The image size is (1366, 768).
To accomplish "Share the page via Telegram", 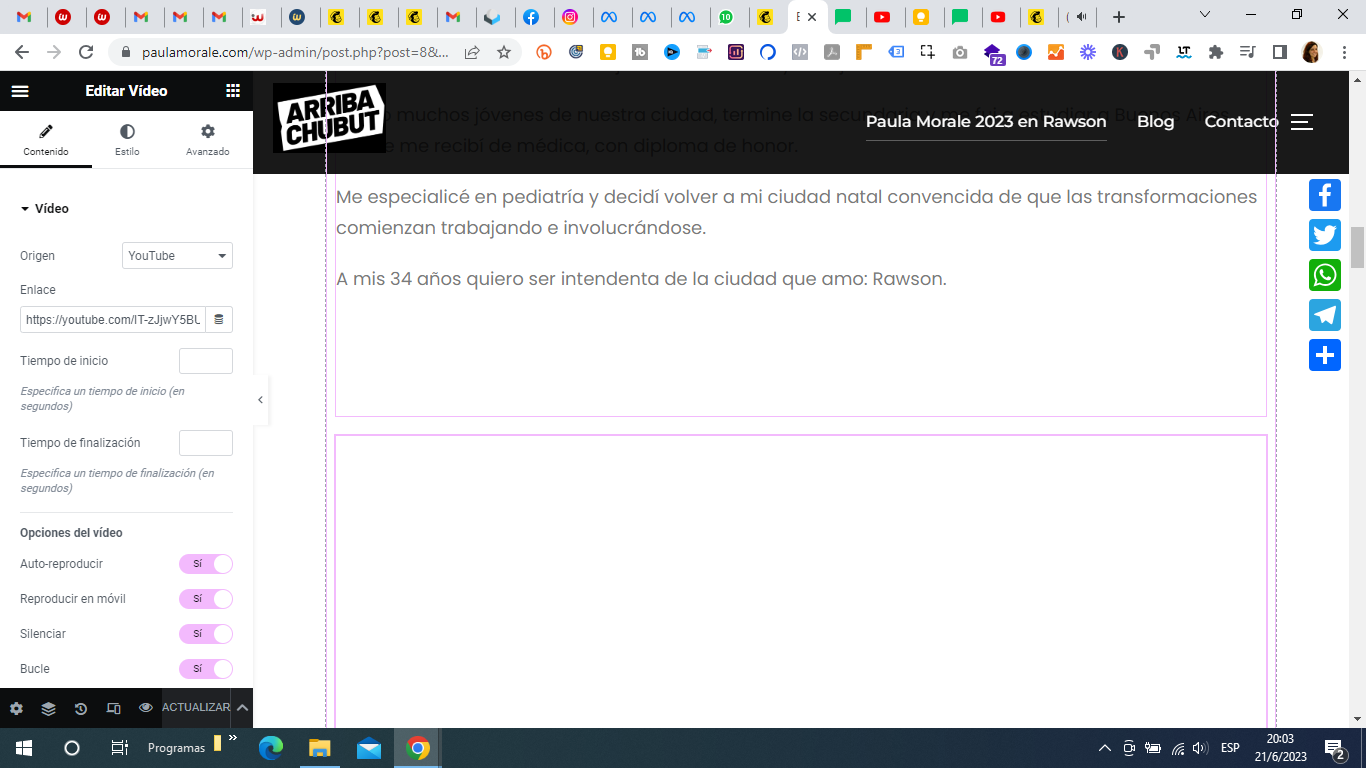I will click(1325, 315).
